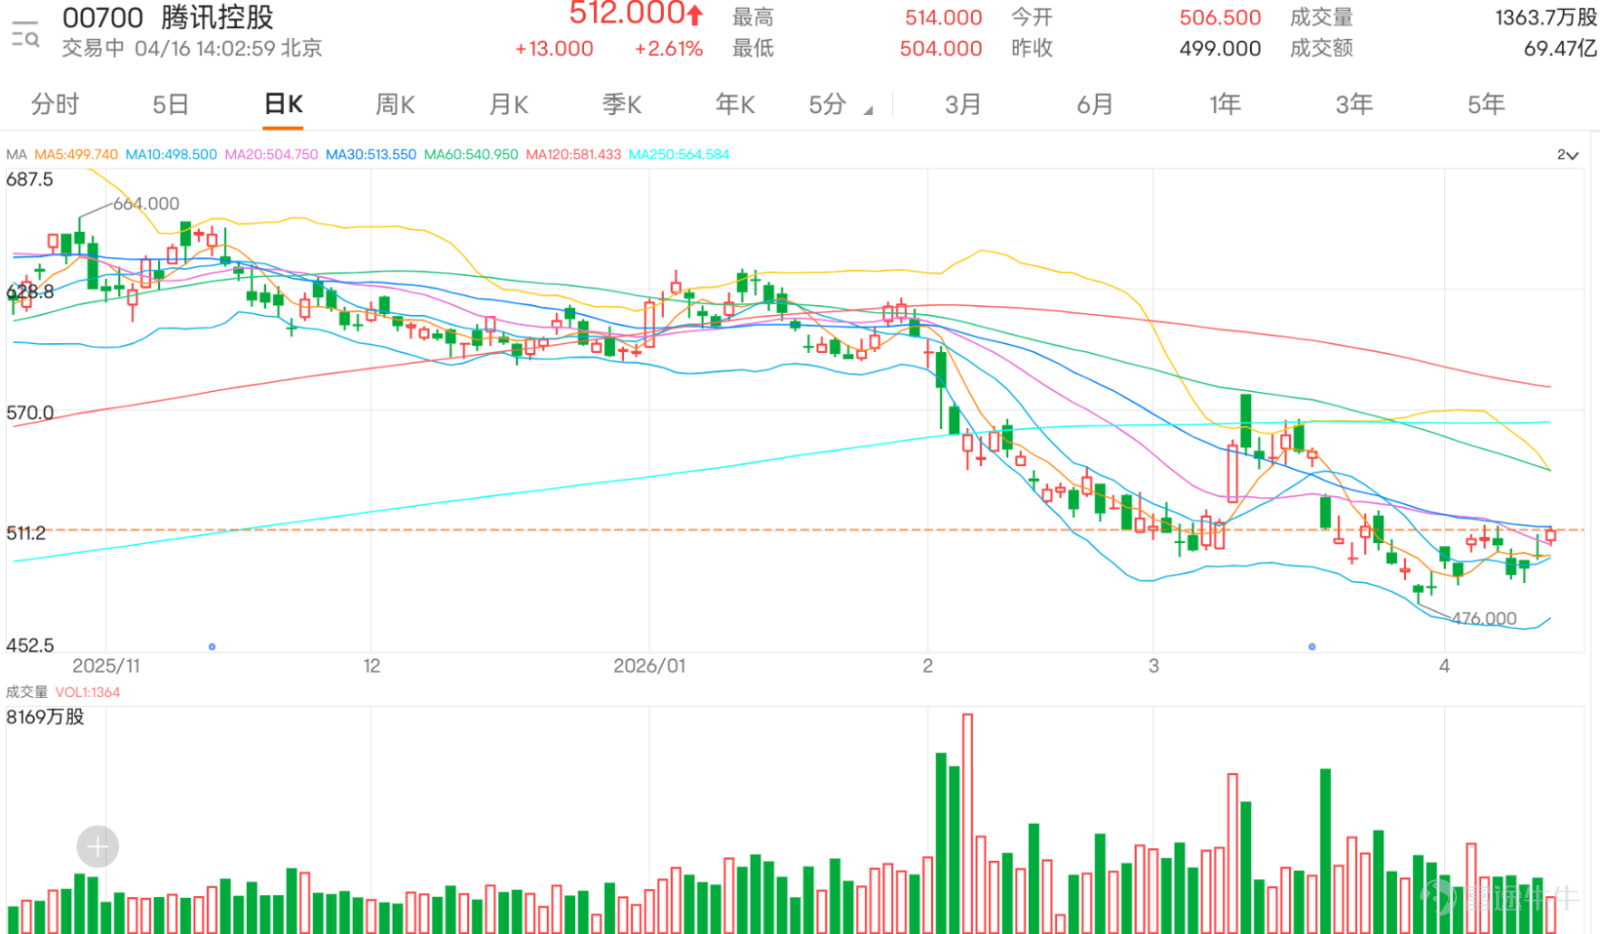Expand the 5分 minute interval dropdown
Screen dimensions: 1600x934
pyautogui.click(x=840, y=105)
